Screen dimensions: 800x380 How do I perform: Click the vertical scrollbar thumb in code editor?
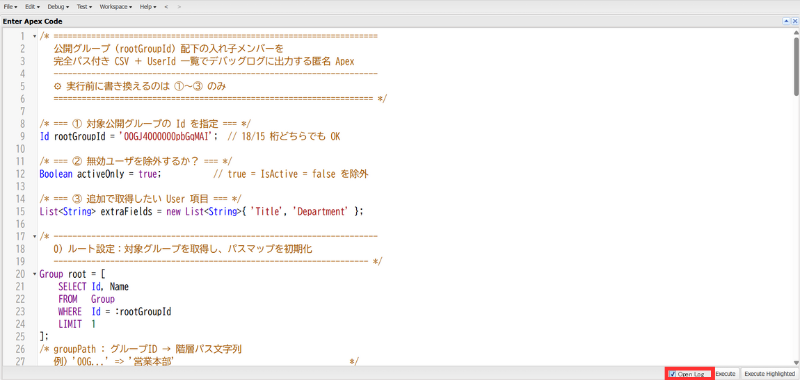click(x=796, y=65)
